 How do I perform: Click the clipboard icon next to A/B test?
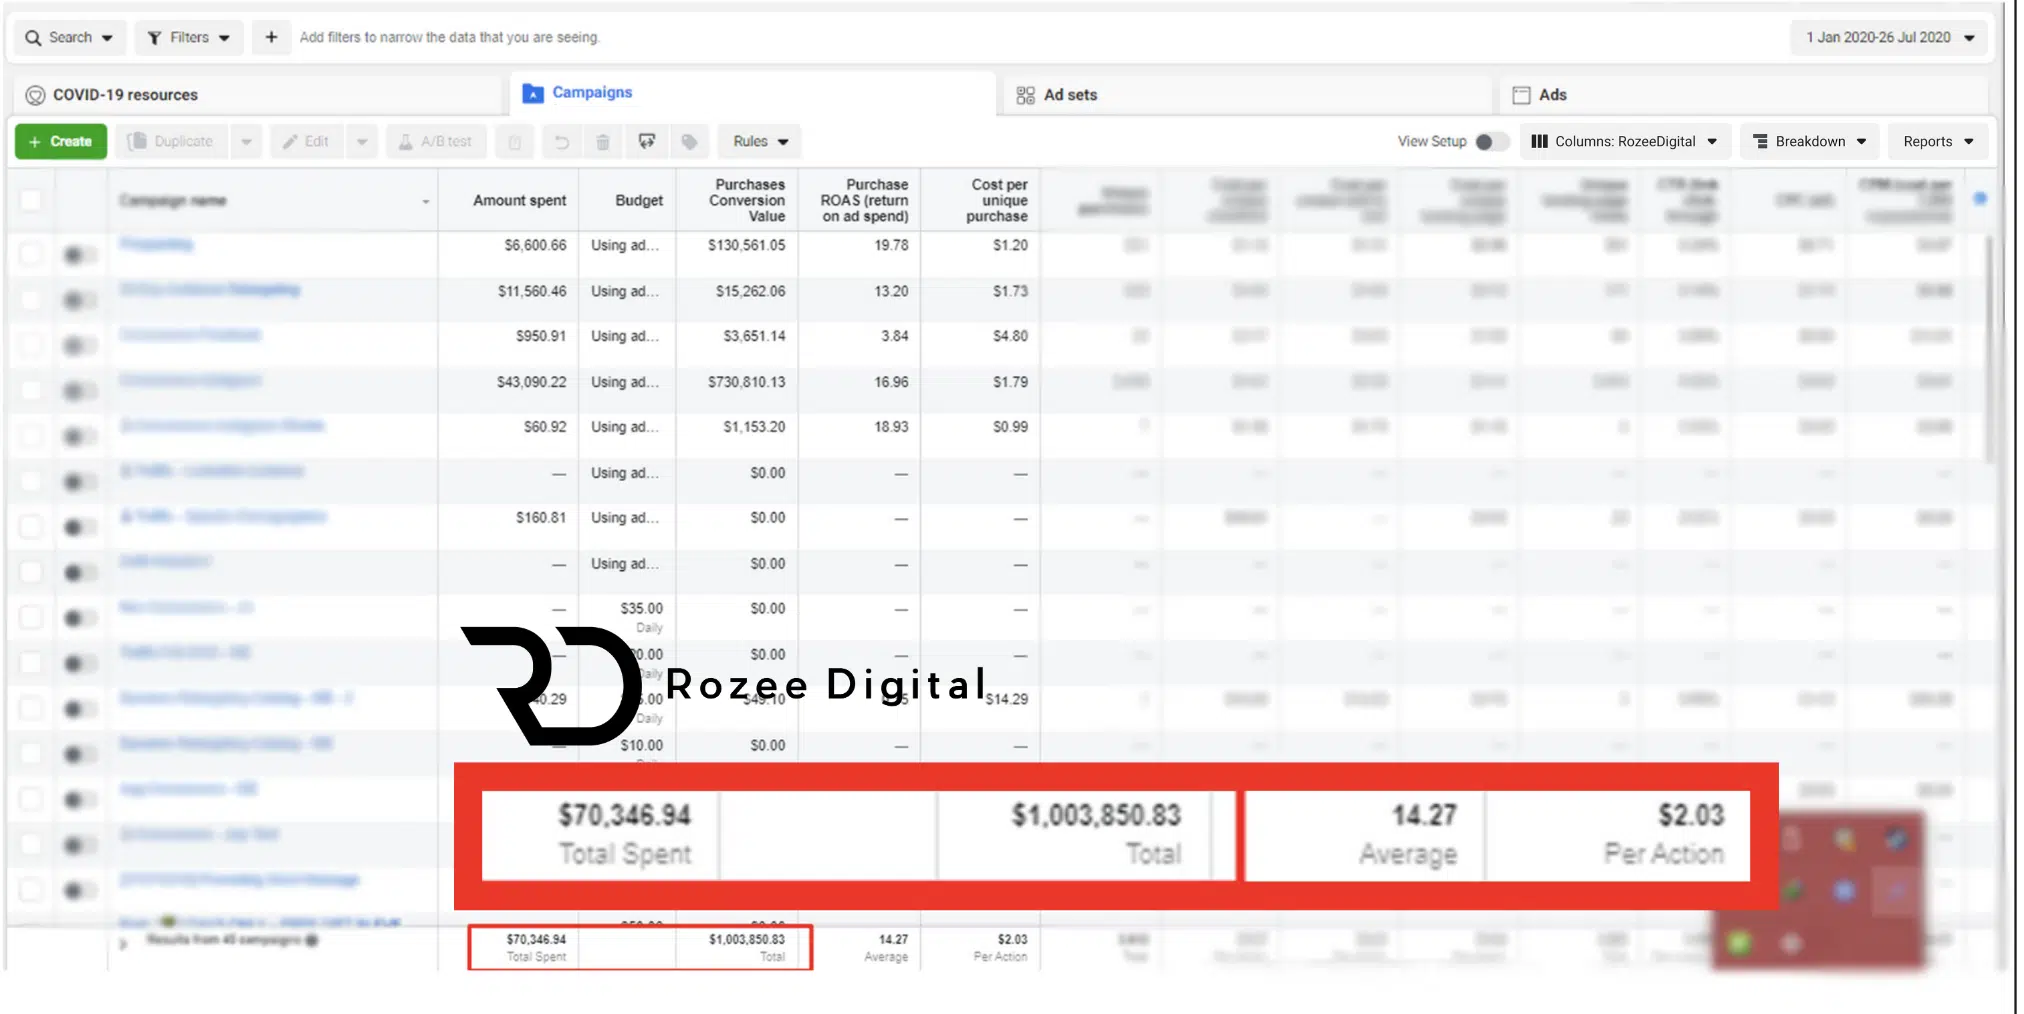[x=515, y=142]
